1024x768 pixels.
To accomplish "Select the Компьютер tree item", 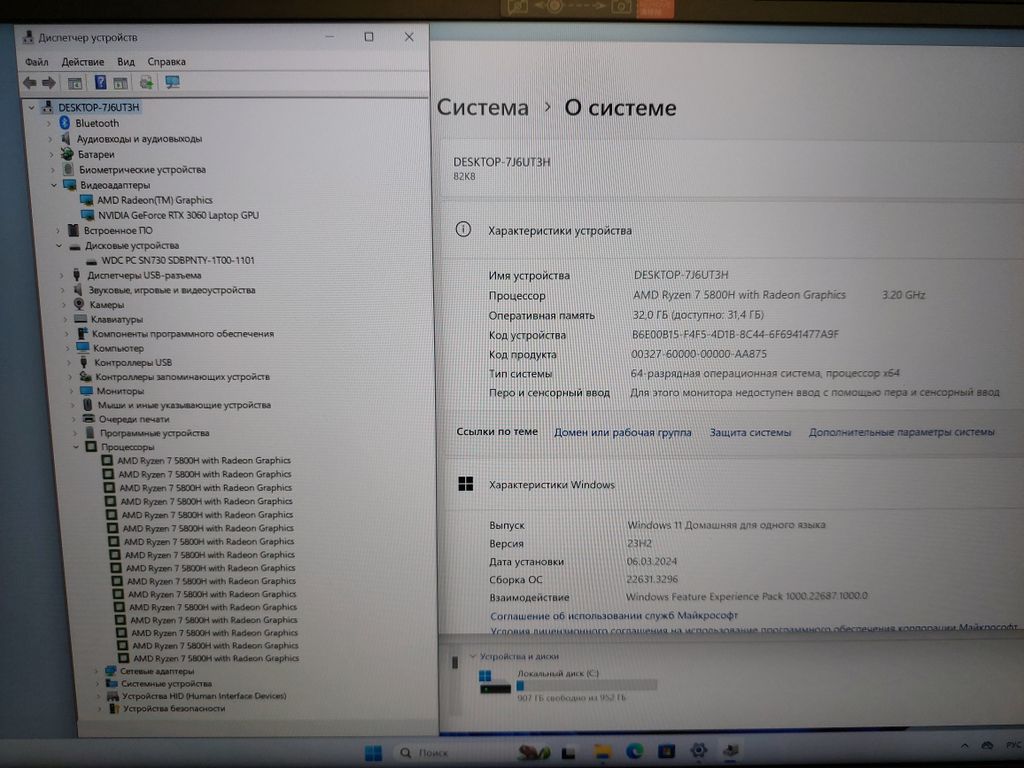I will (118, 348).
